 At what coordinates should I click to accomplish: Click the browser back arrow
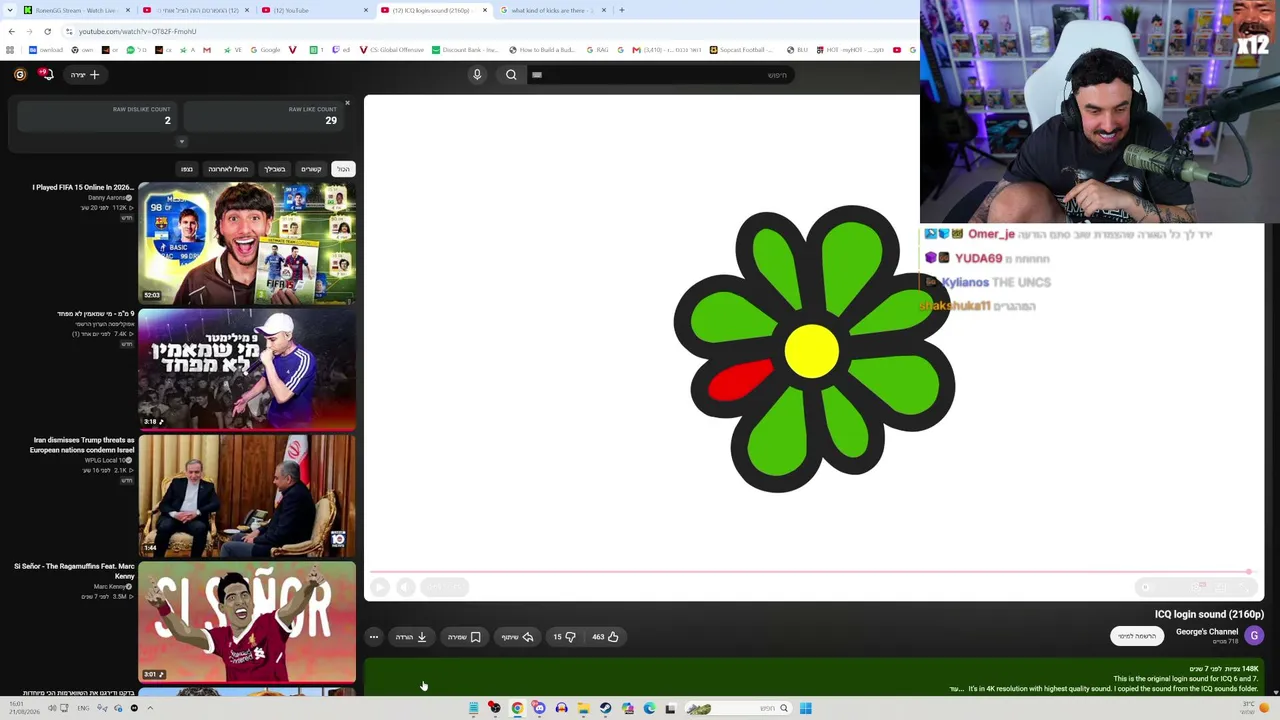(x=12, y=31)
